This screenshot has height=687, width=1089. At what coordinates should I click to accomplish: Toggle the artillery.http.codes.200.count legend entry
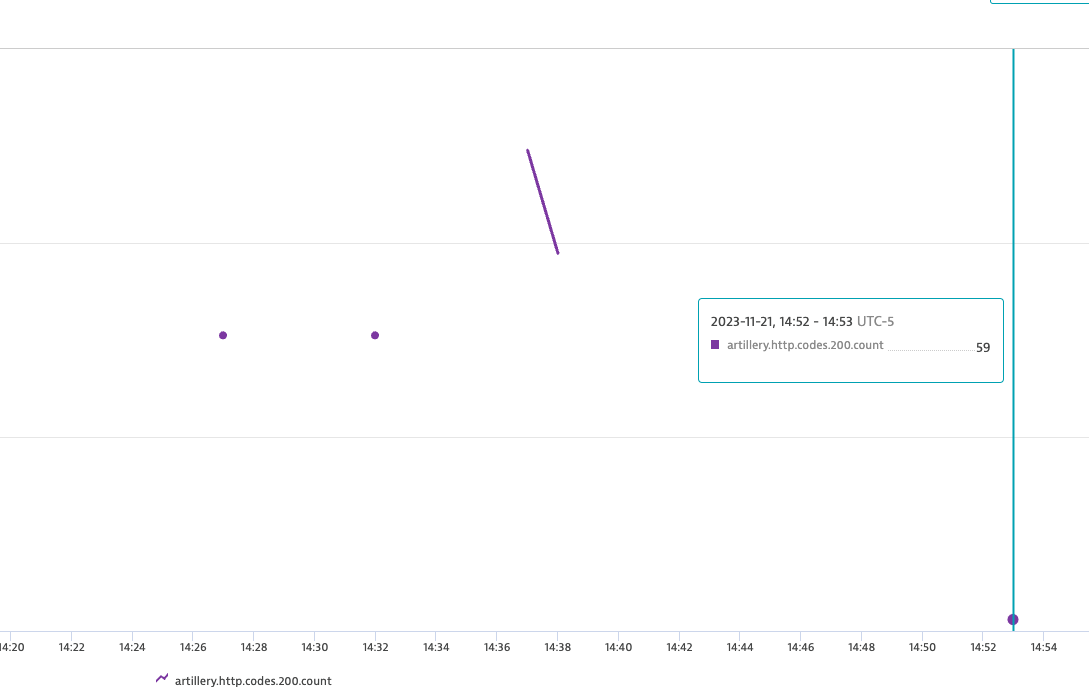[252, 680]
